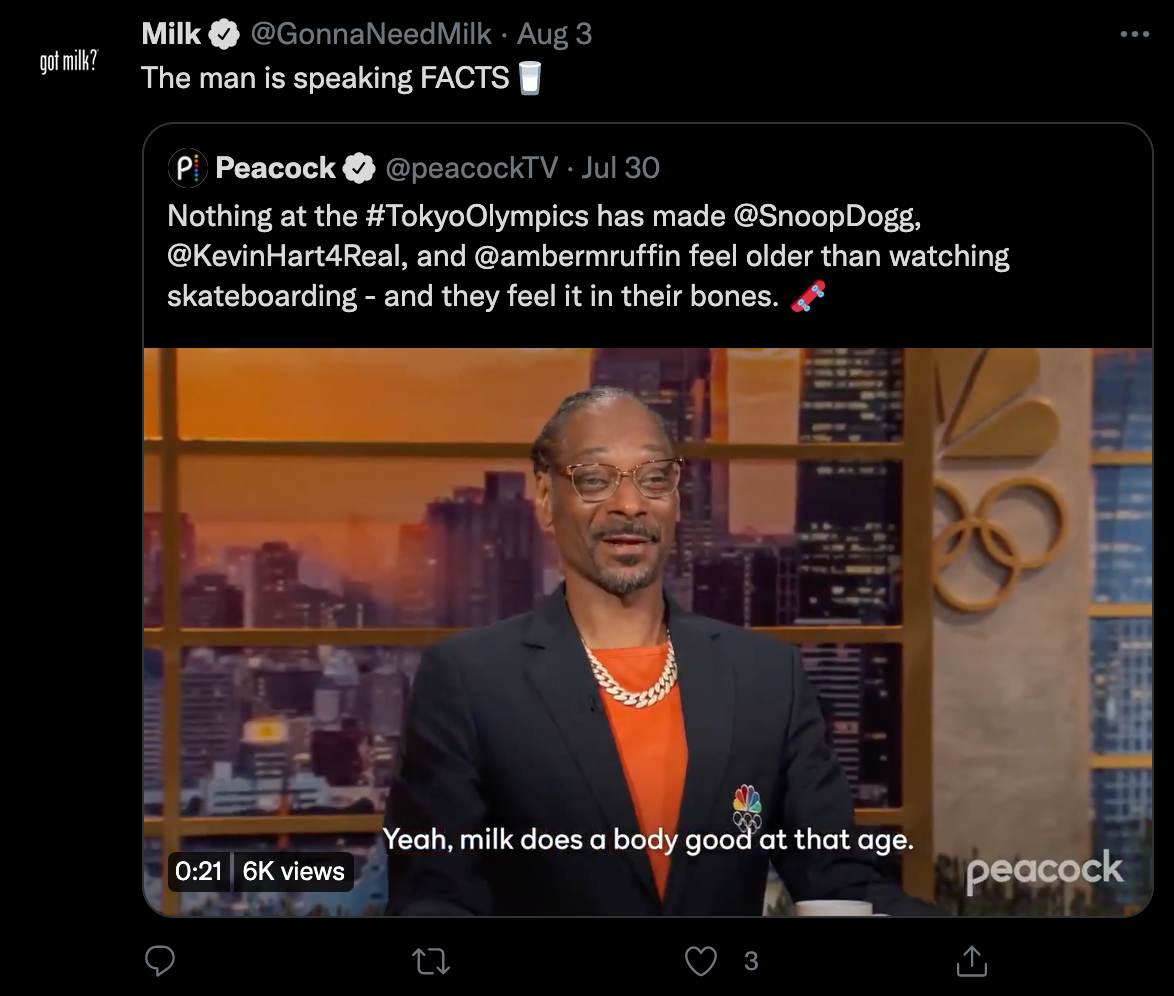The width and height of the screenshot is (1174, 996).
Task: Open the @GonnaNeedMilk handle link
Action: [371, 34]
